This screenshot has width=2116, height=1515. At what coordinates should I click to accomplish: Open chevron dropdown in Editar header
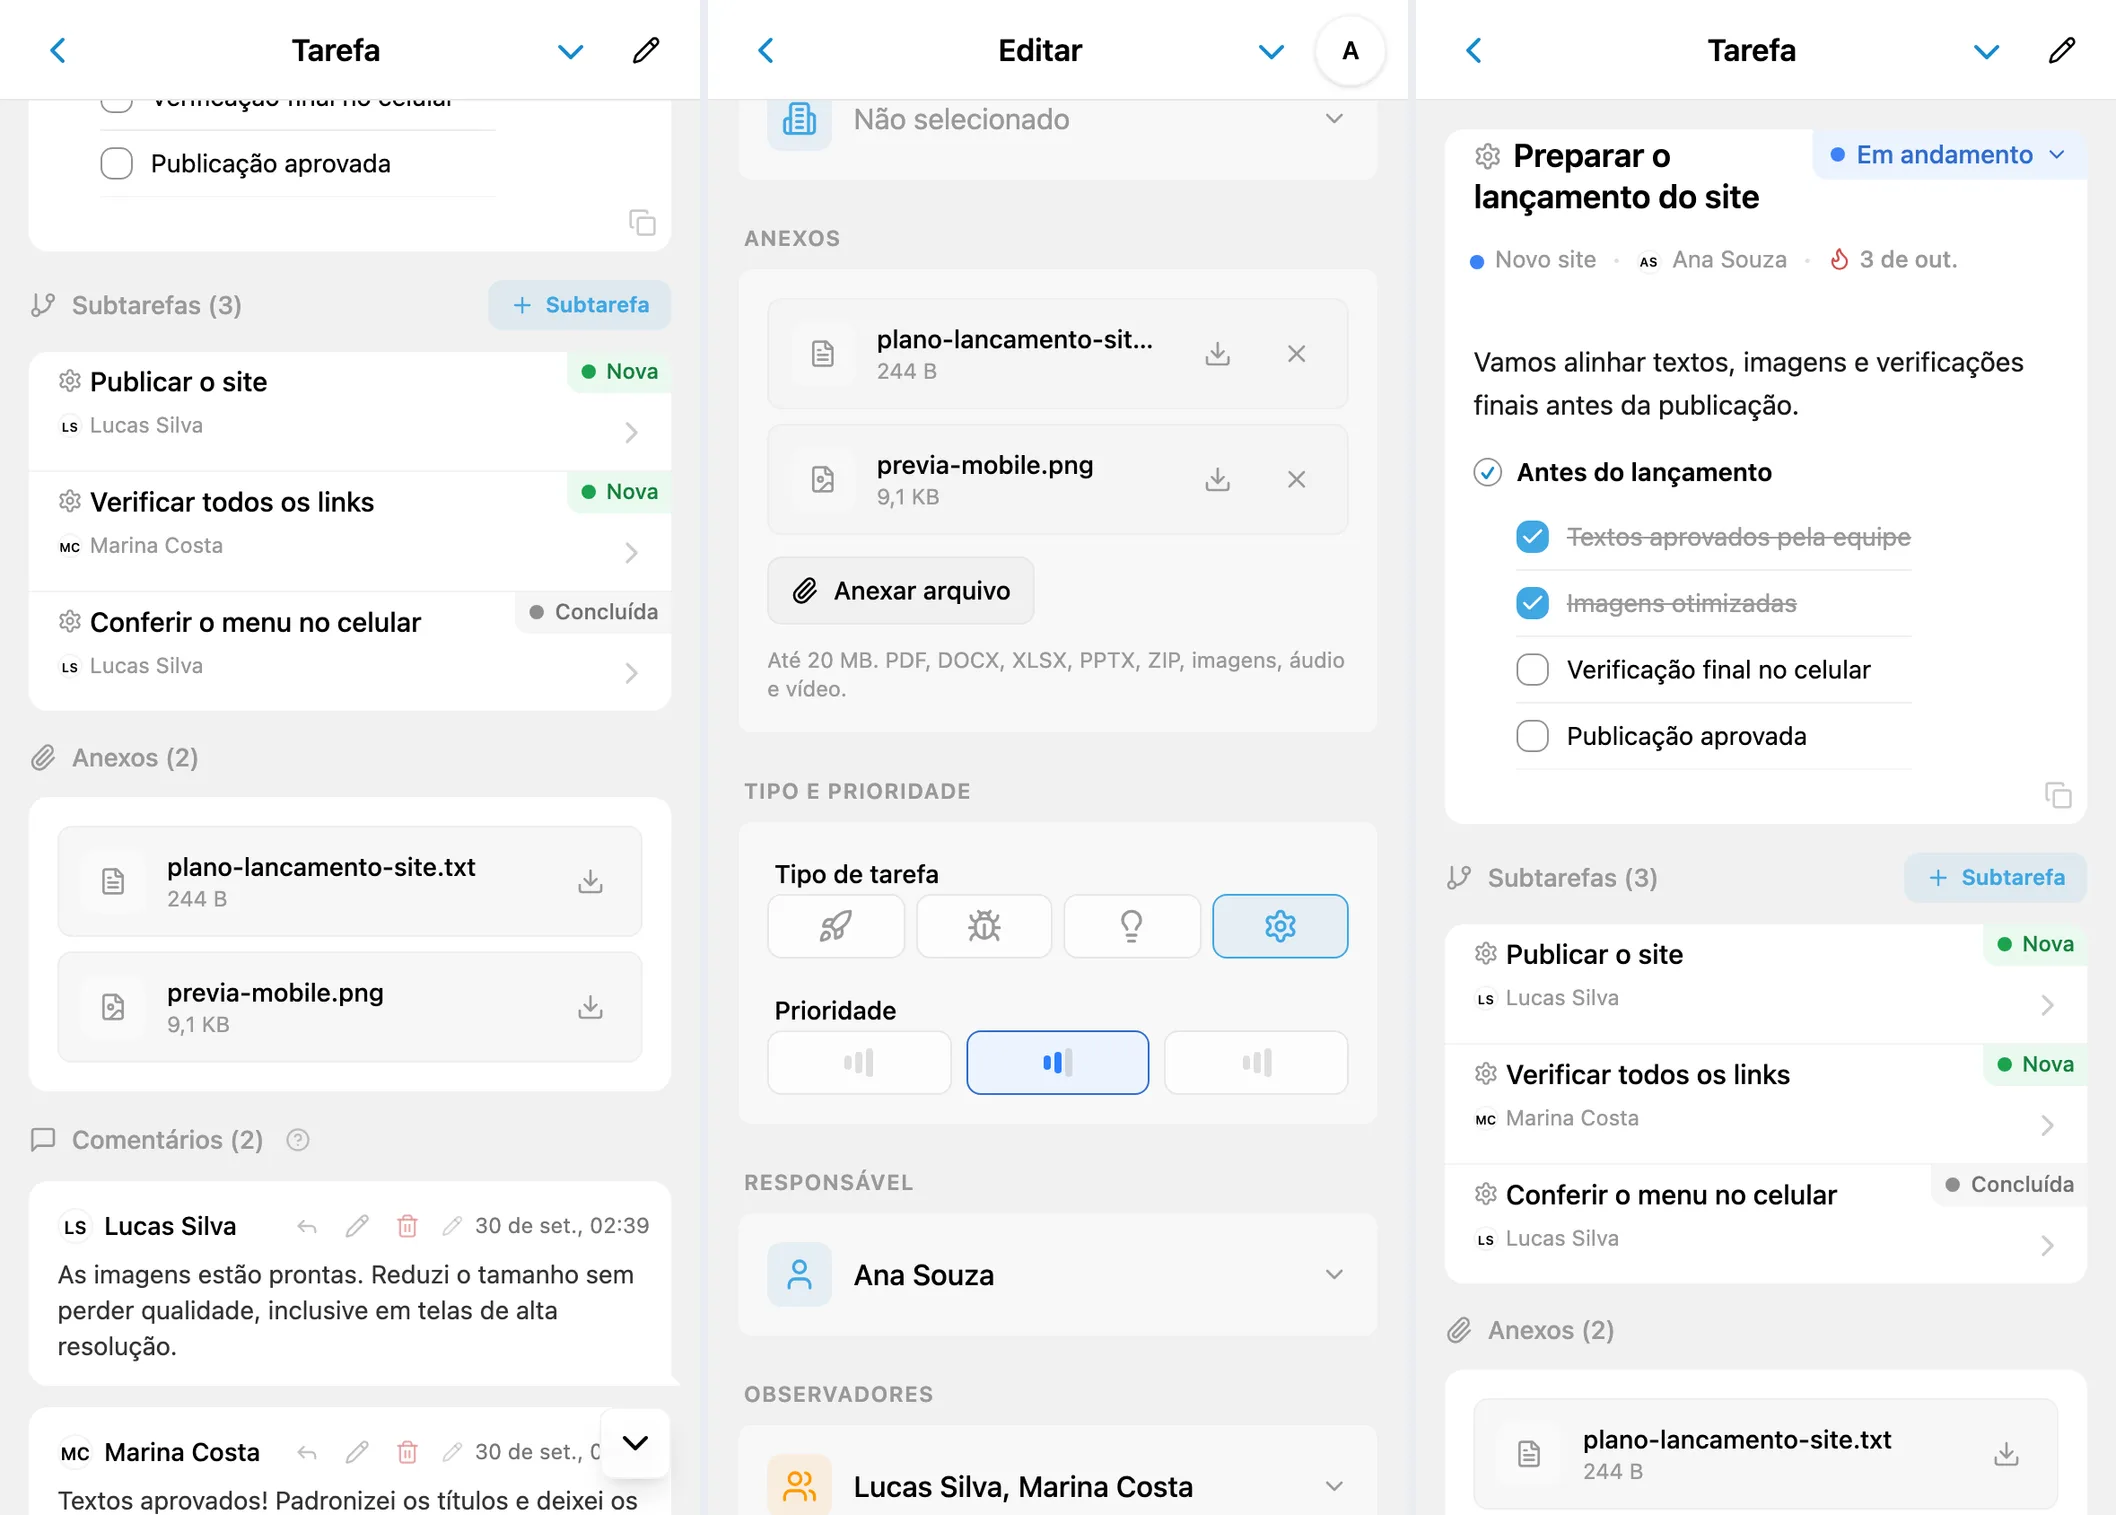tap(1271, 51)
